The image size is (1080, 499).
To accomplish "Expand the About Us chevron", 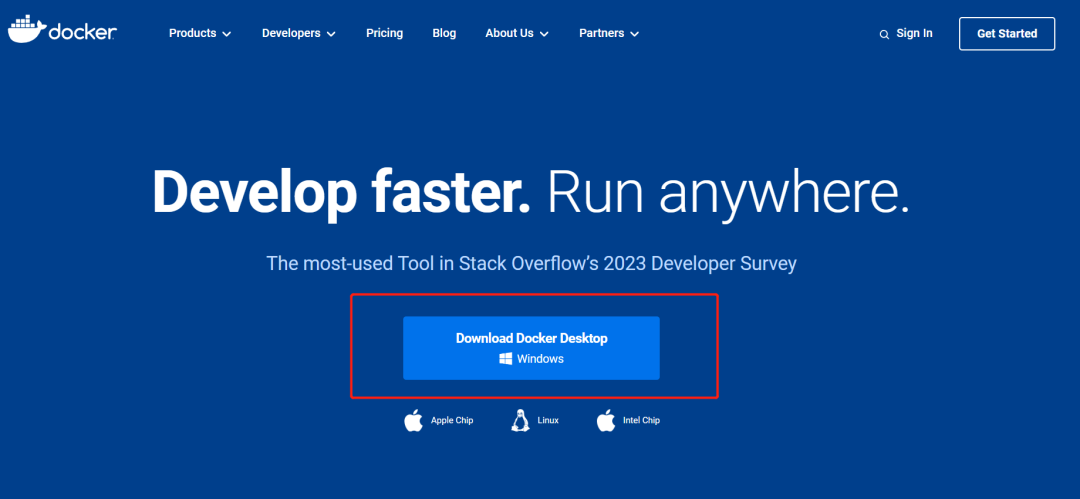I will coord(544,34).
